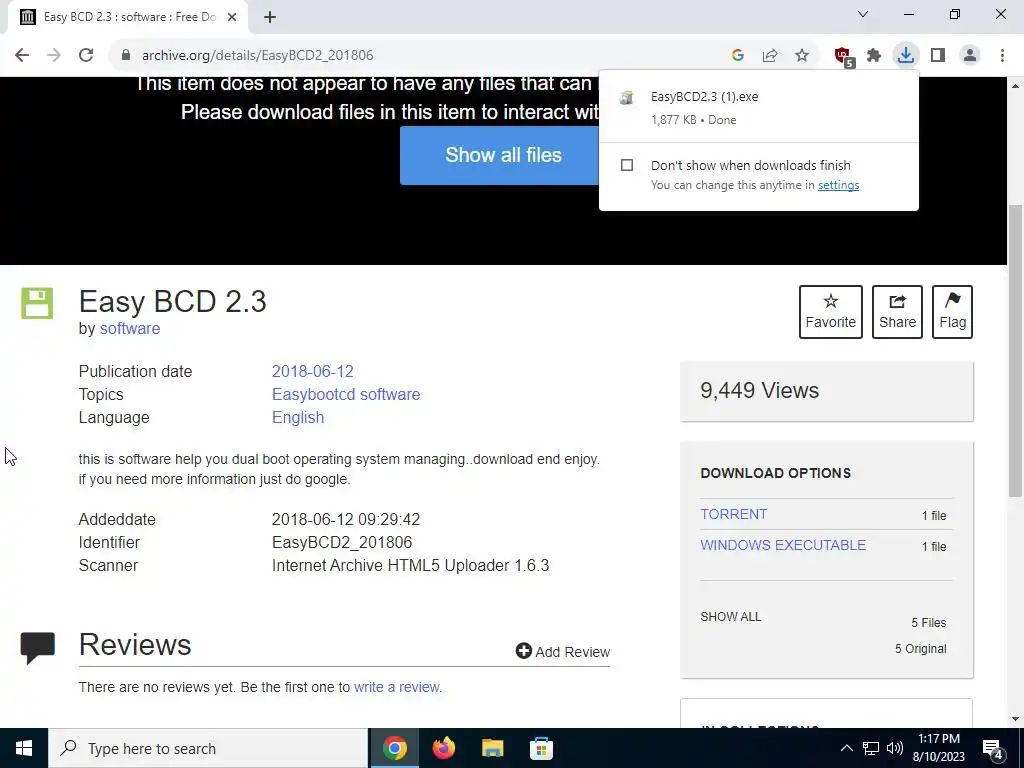Open the software author link
This screenshot has height=768, width=1024.
129,328
